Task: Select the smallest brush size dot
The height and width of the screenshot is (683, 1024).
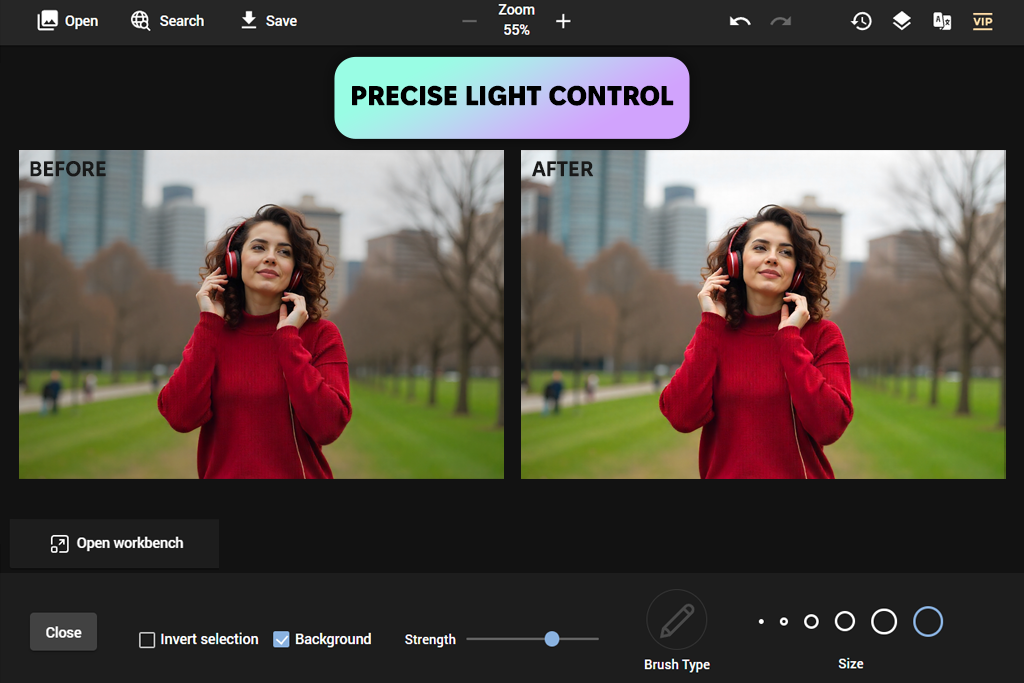Action: tap(761, 622)
